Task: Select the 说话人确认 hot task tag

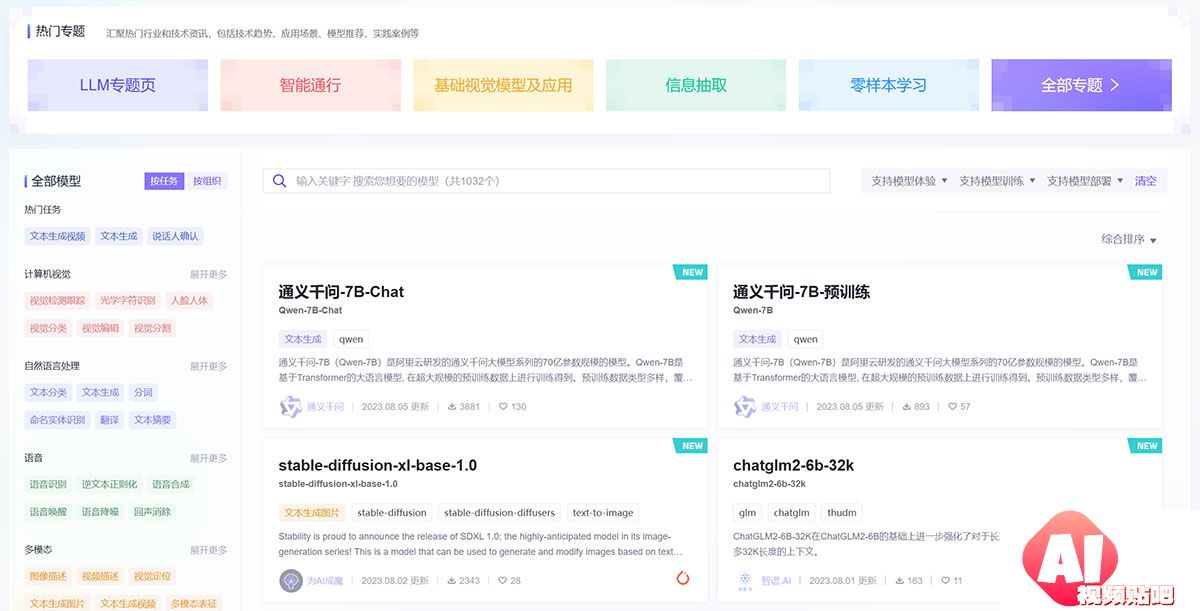Action: [x=176, y=236]
